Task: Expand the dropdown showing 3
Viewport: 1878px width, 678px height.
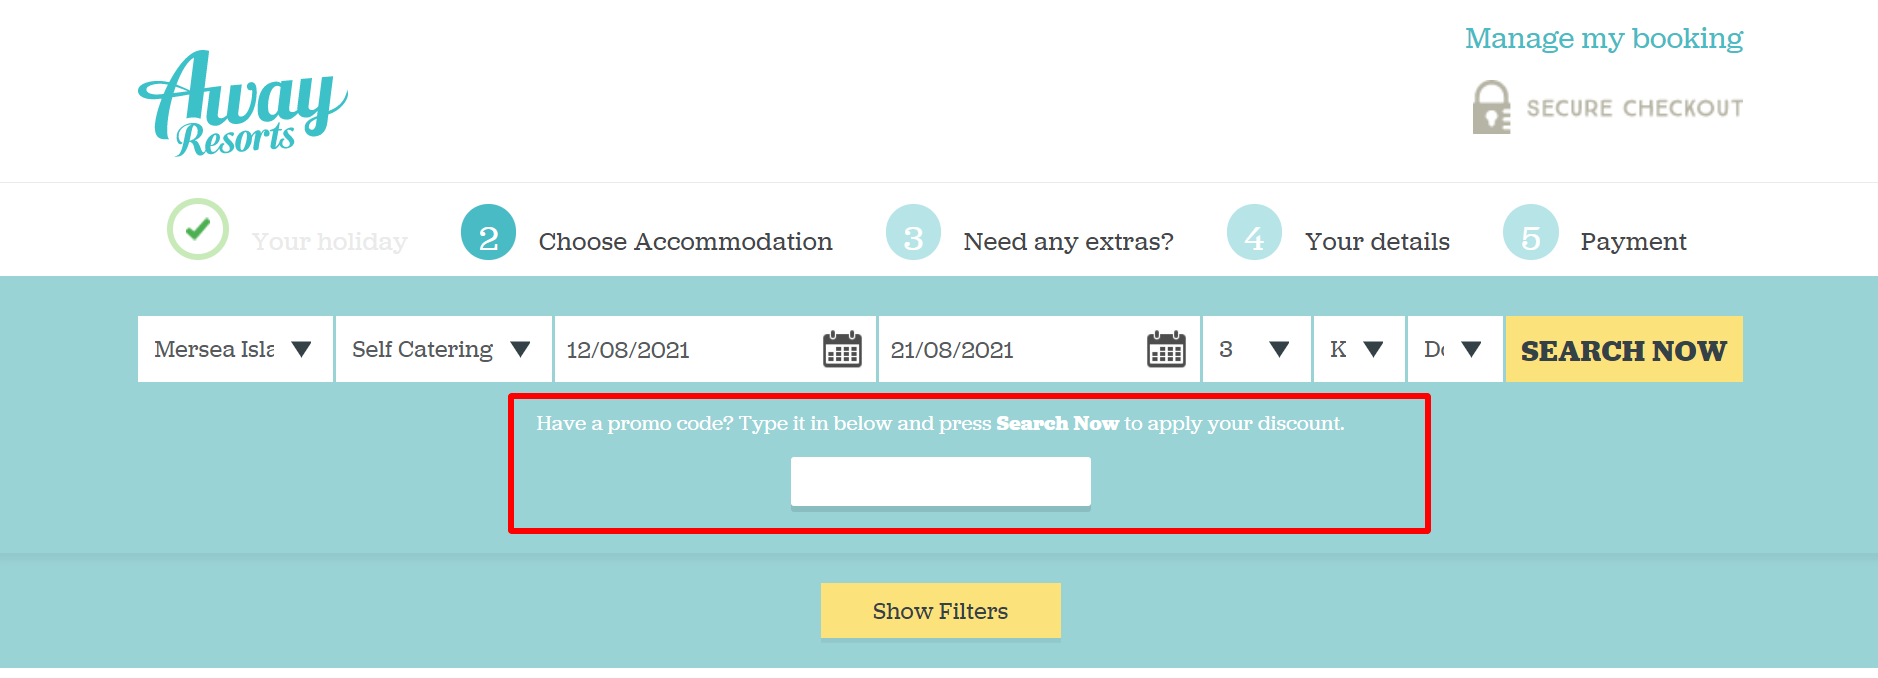Action: pyautogui.click(x=1257, y=349)
